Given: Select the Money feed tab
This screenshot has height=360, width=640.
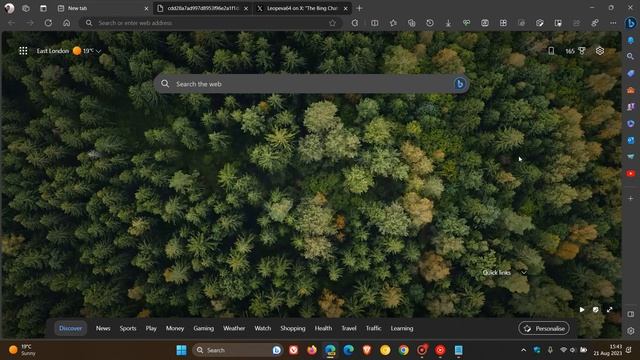Looking at the screenshot, I should coord(175,328).
